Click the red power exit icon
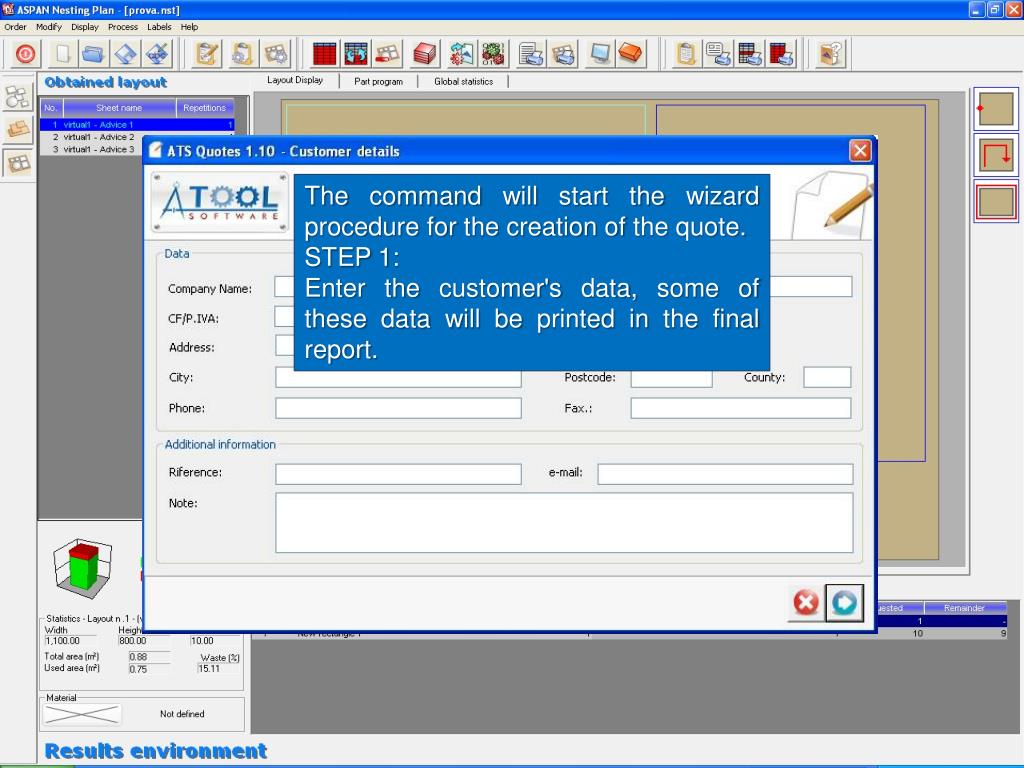Image resolution: width=1024 pixels, height=768 pixels. point(25,54)
